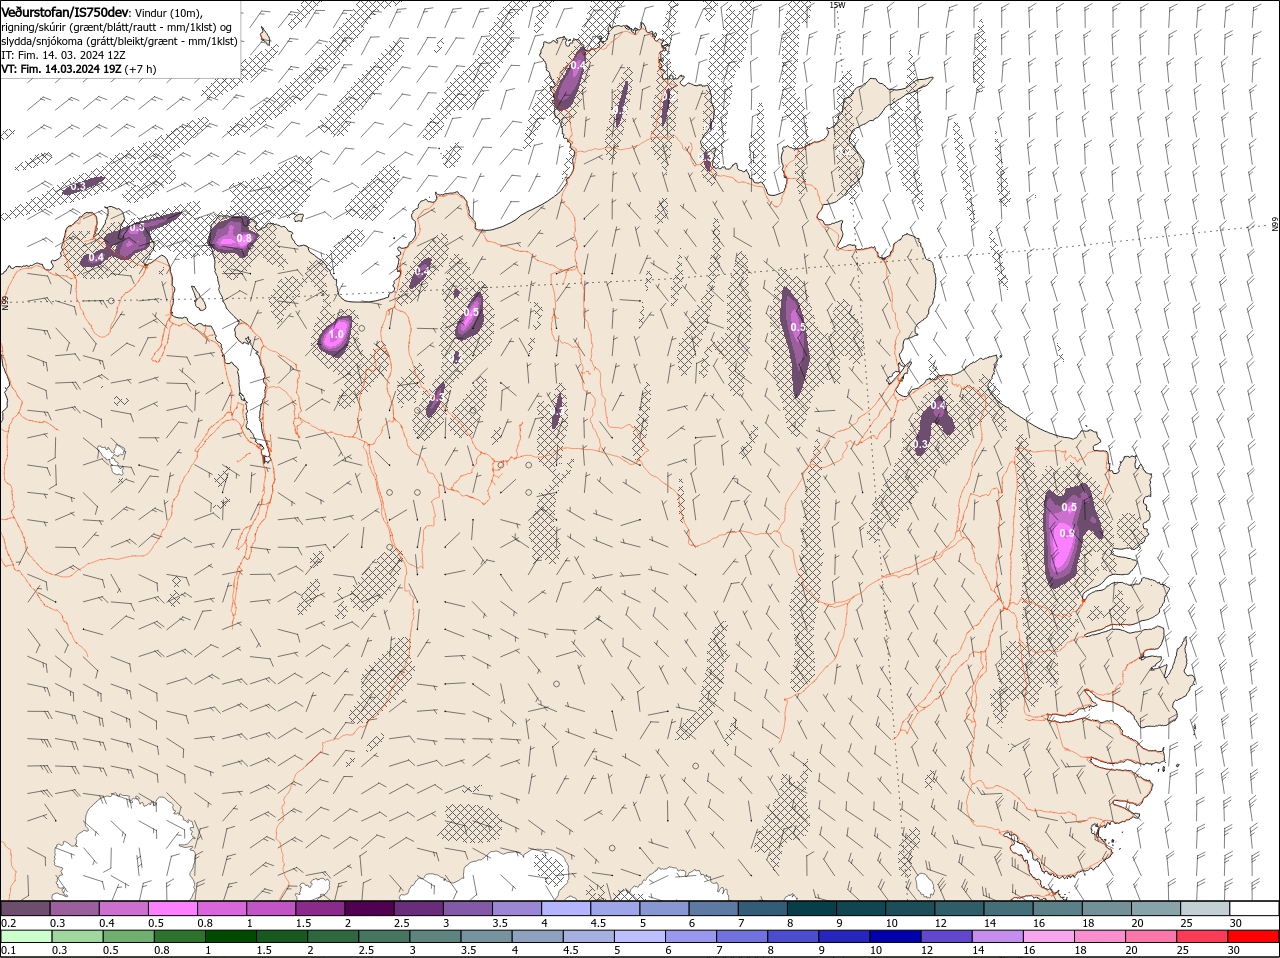The width and height of the screenshot is (1280, 958).
Task: Click the snow legend swatch between 0.3 and 0.4
Action: click(74, 908)
